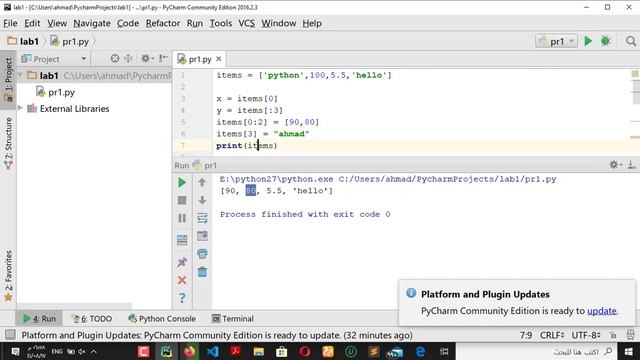Open the File menu
This screenshot has width=640, height=360.
click(10, 23)
